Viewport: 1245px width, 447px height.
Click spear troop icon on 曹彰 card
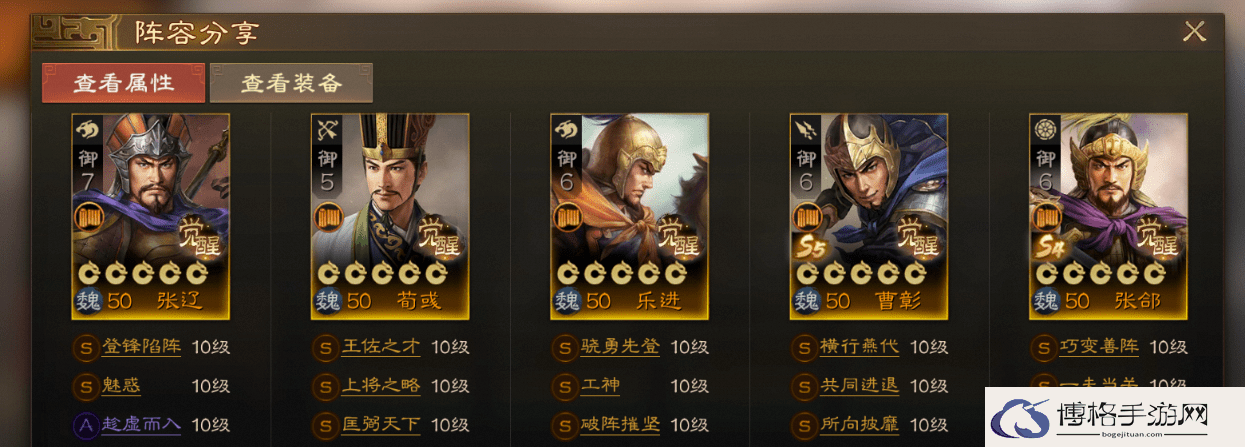click(804, 131)
